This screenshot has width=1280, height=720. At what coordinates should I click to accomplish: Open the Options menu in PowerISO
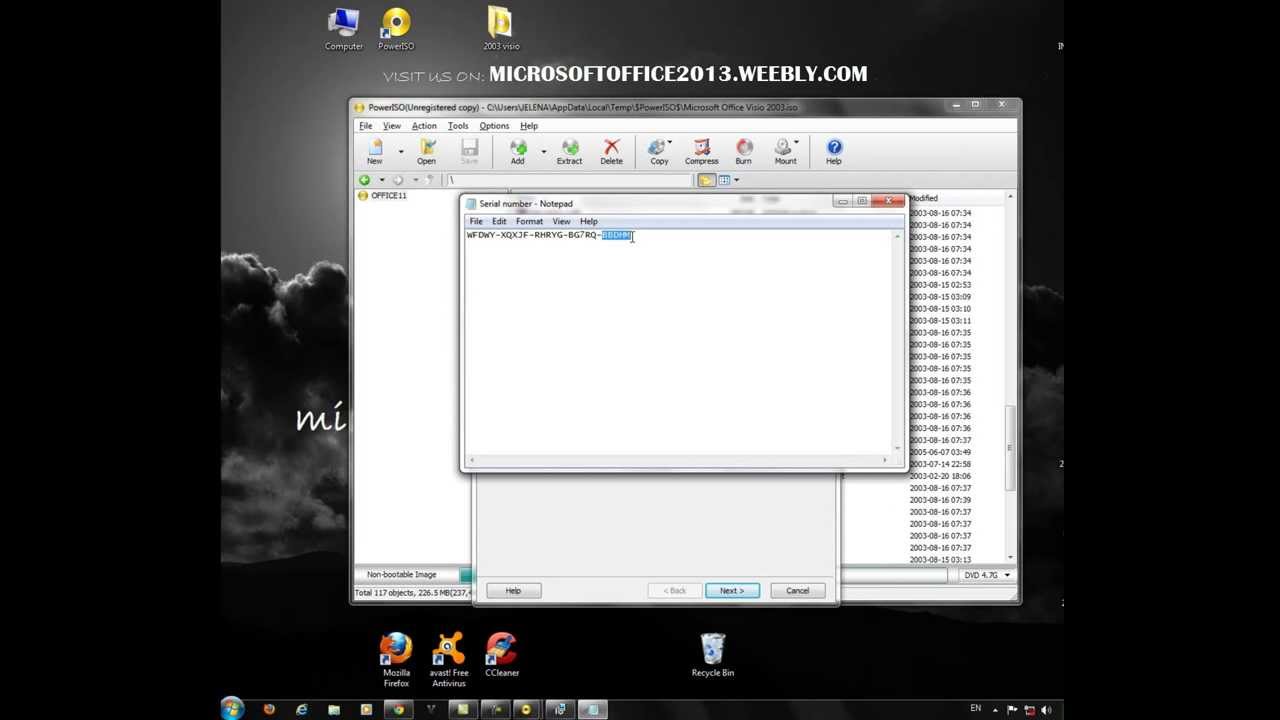[494, 126]
